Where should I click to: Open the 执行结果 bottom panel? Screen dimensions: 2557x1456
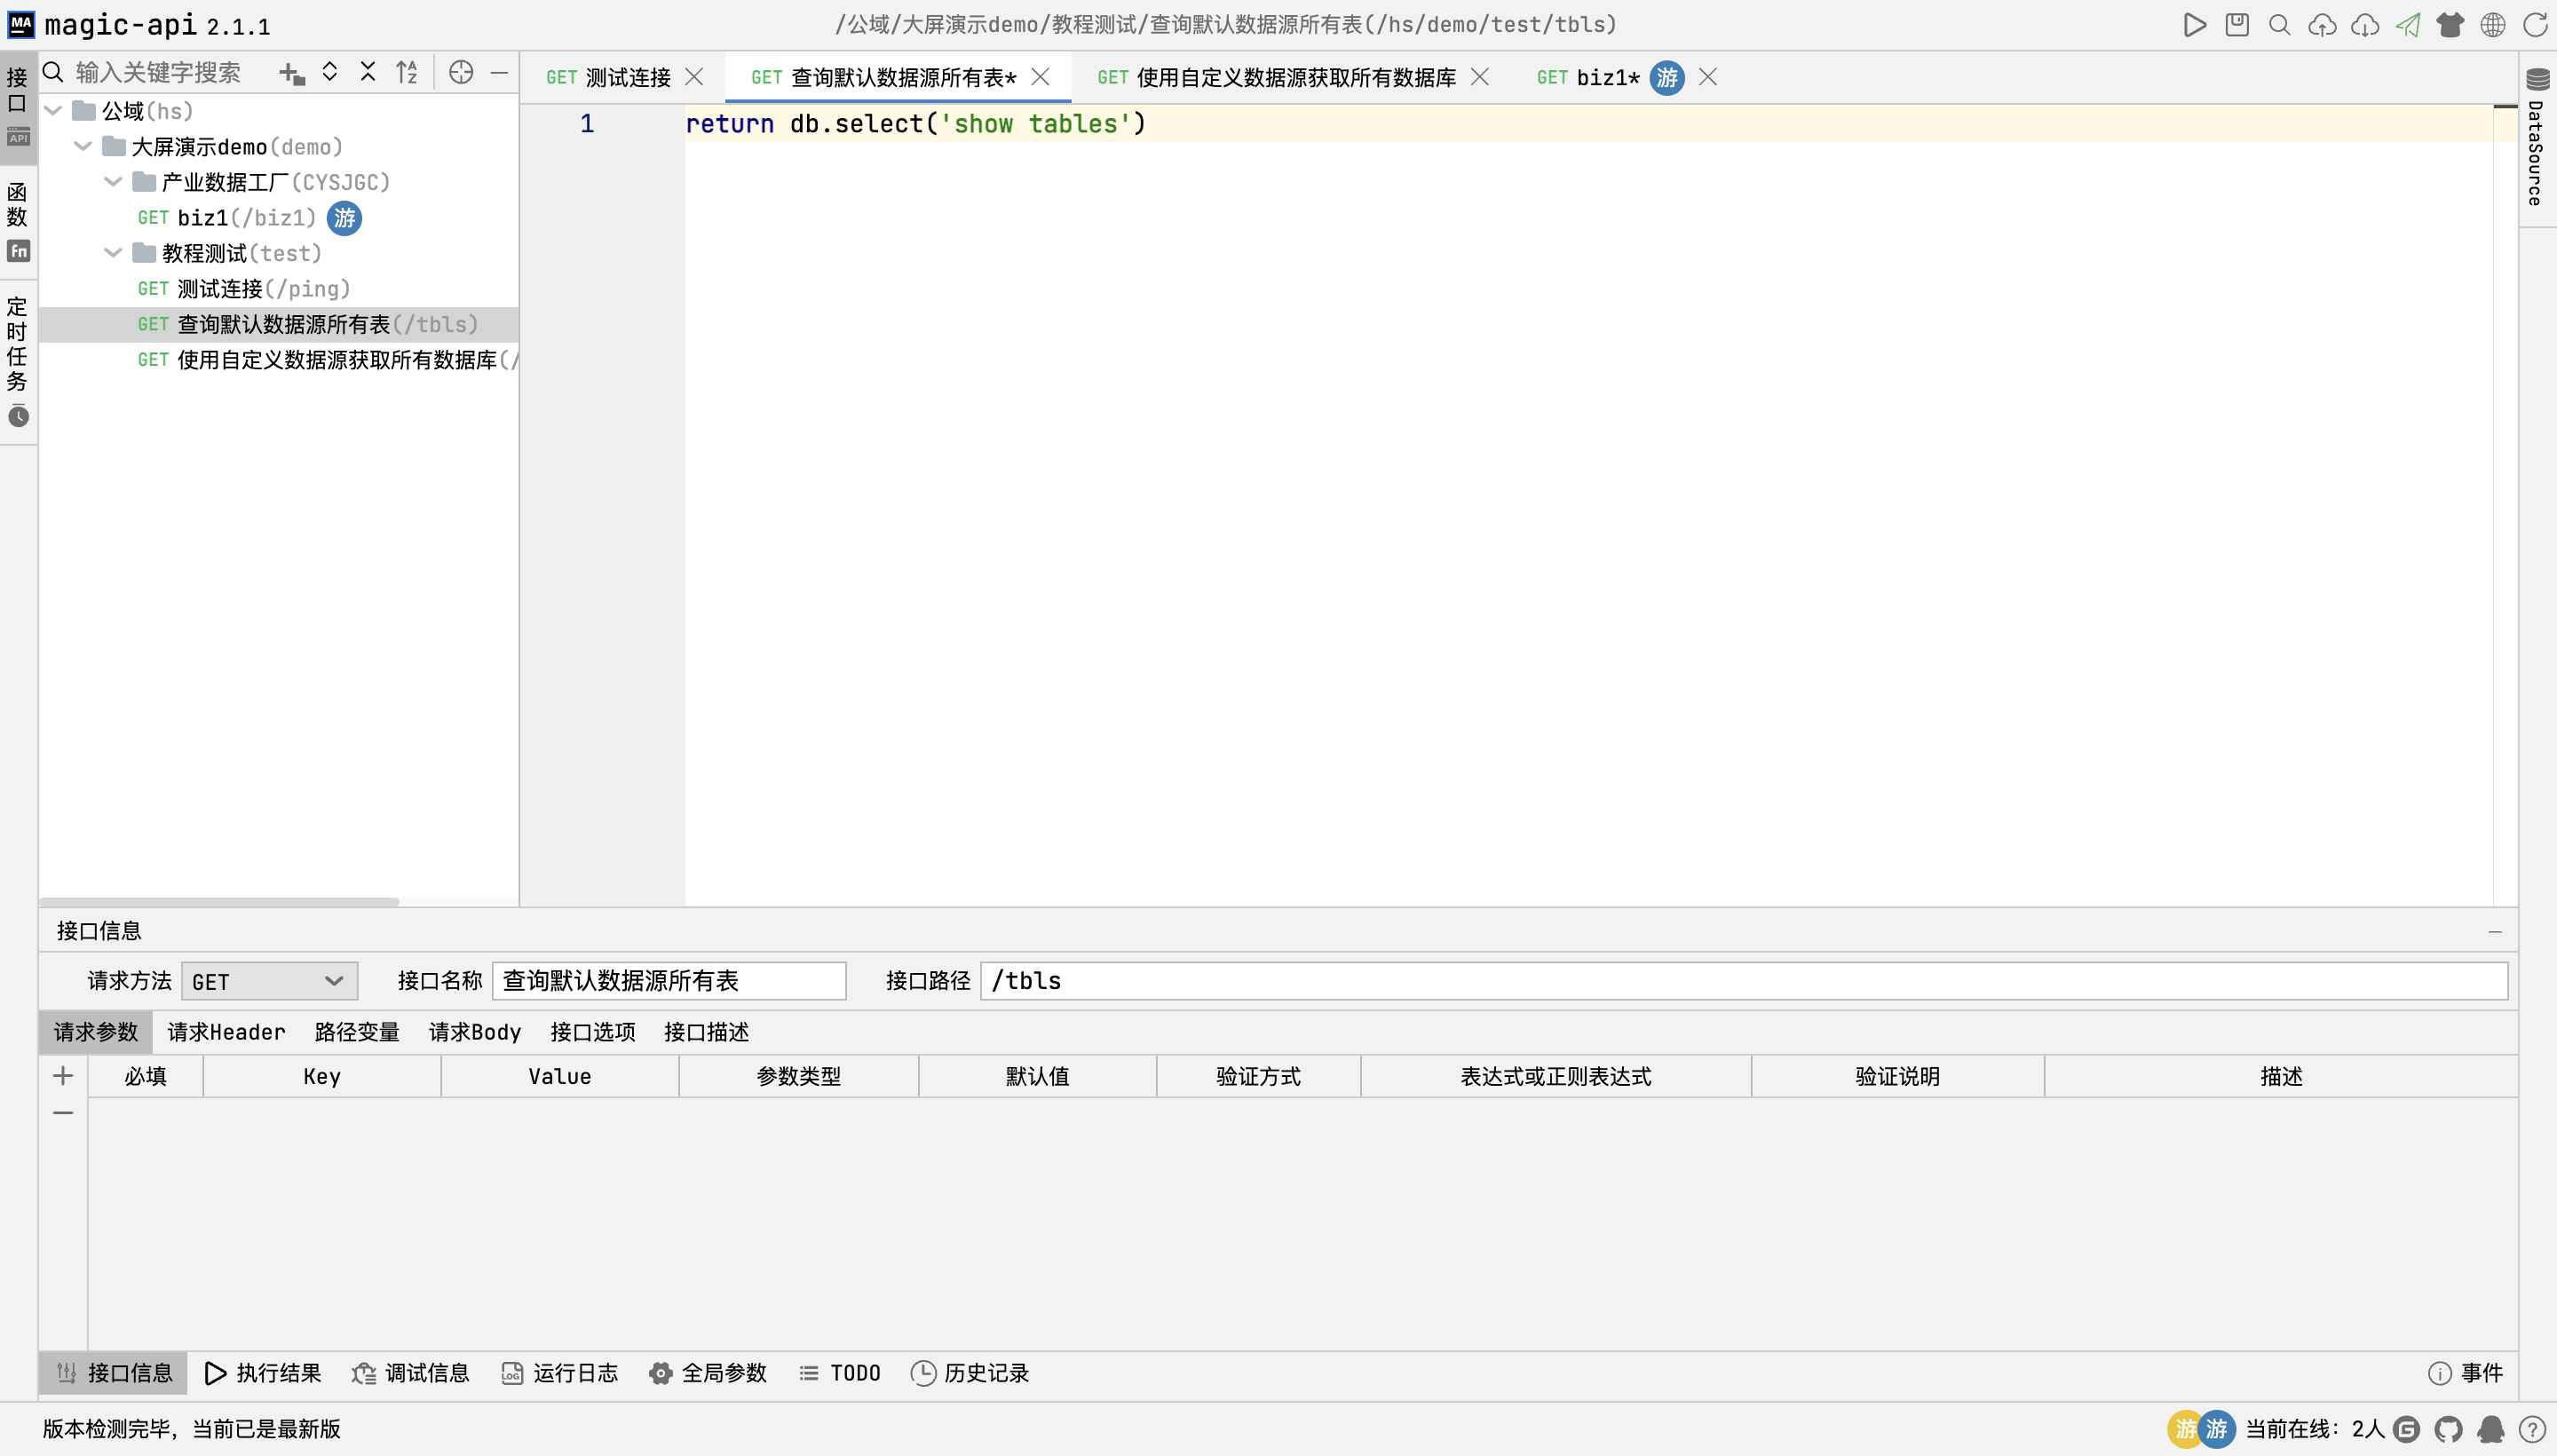coord(263,1373)
